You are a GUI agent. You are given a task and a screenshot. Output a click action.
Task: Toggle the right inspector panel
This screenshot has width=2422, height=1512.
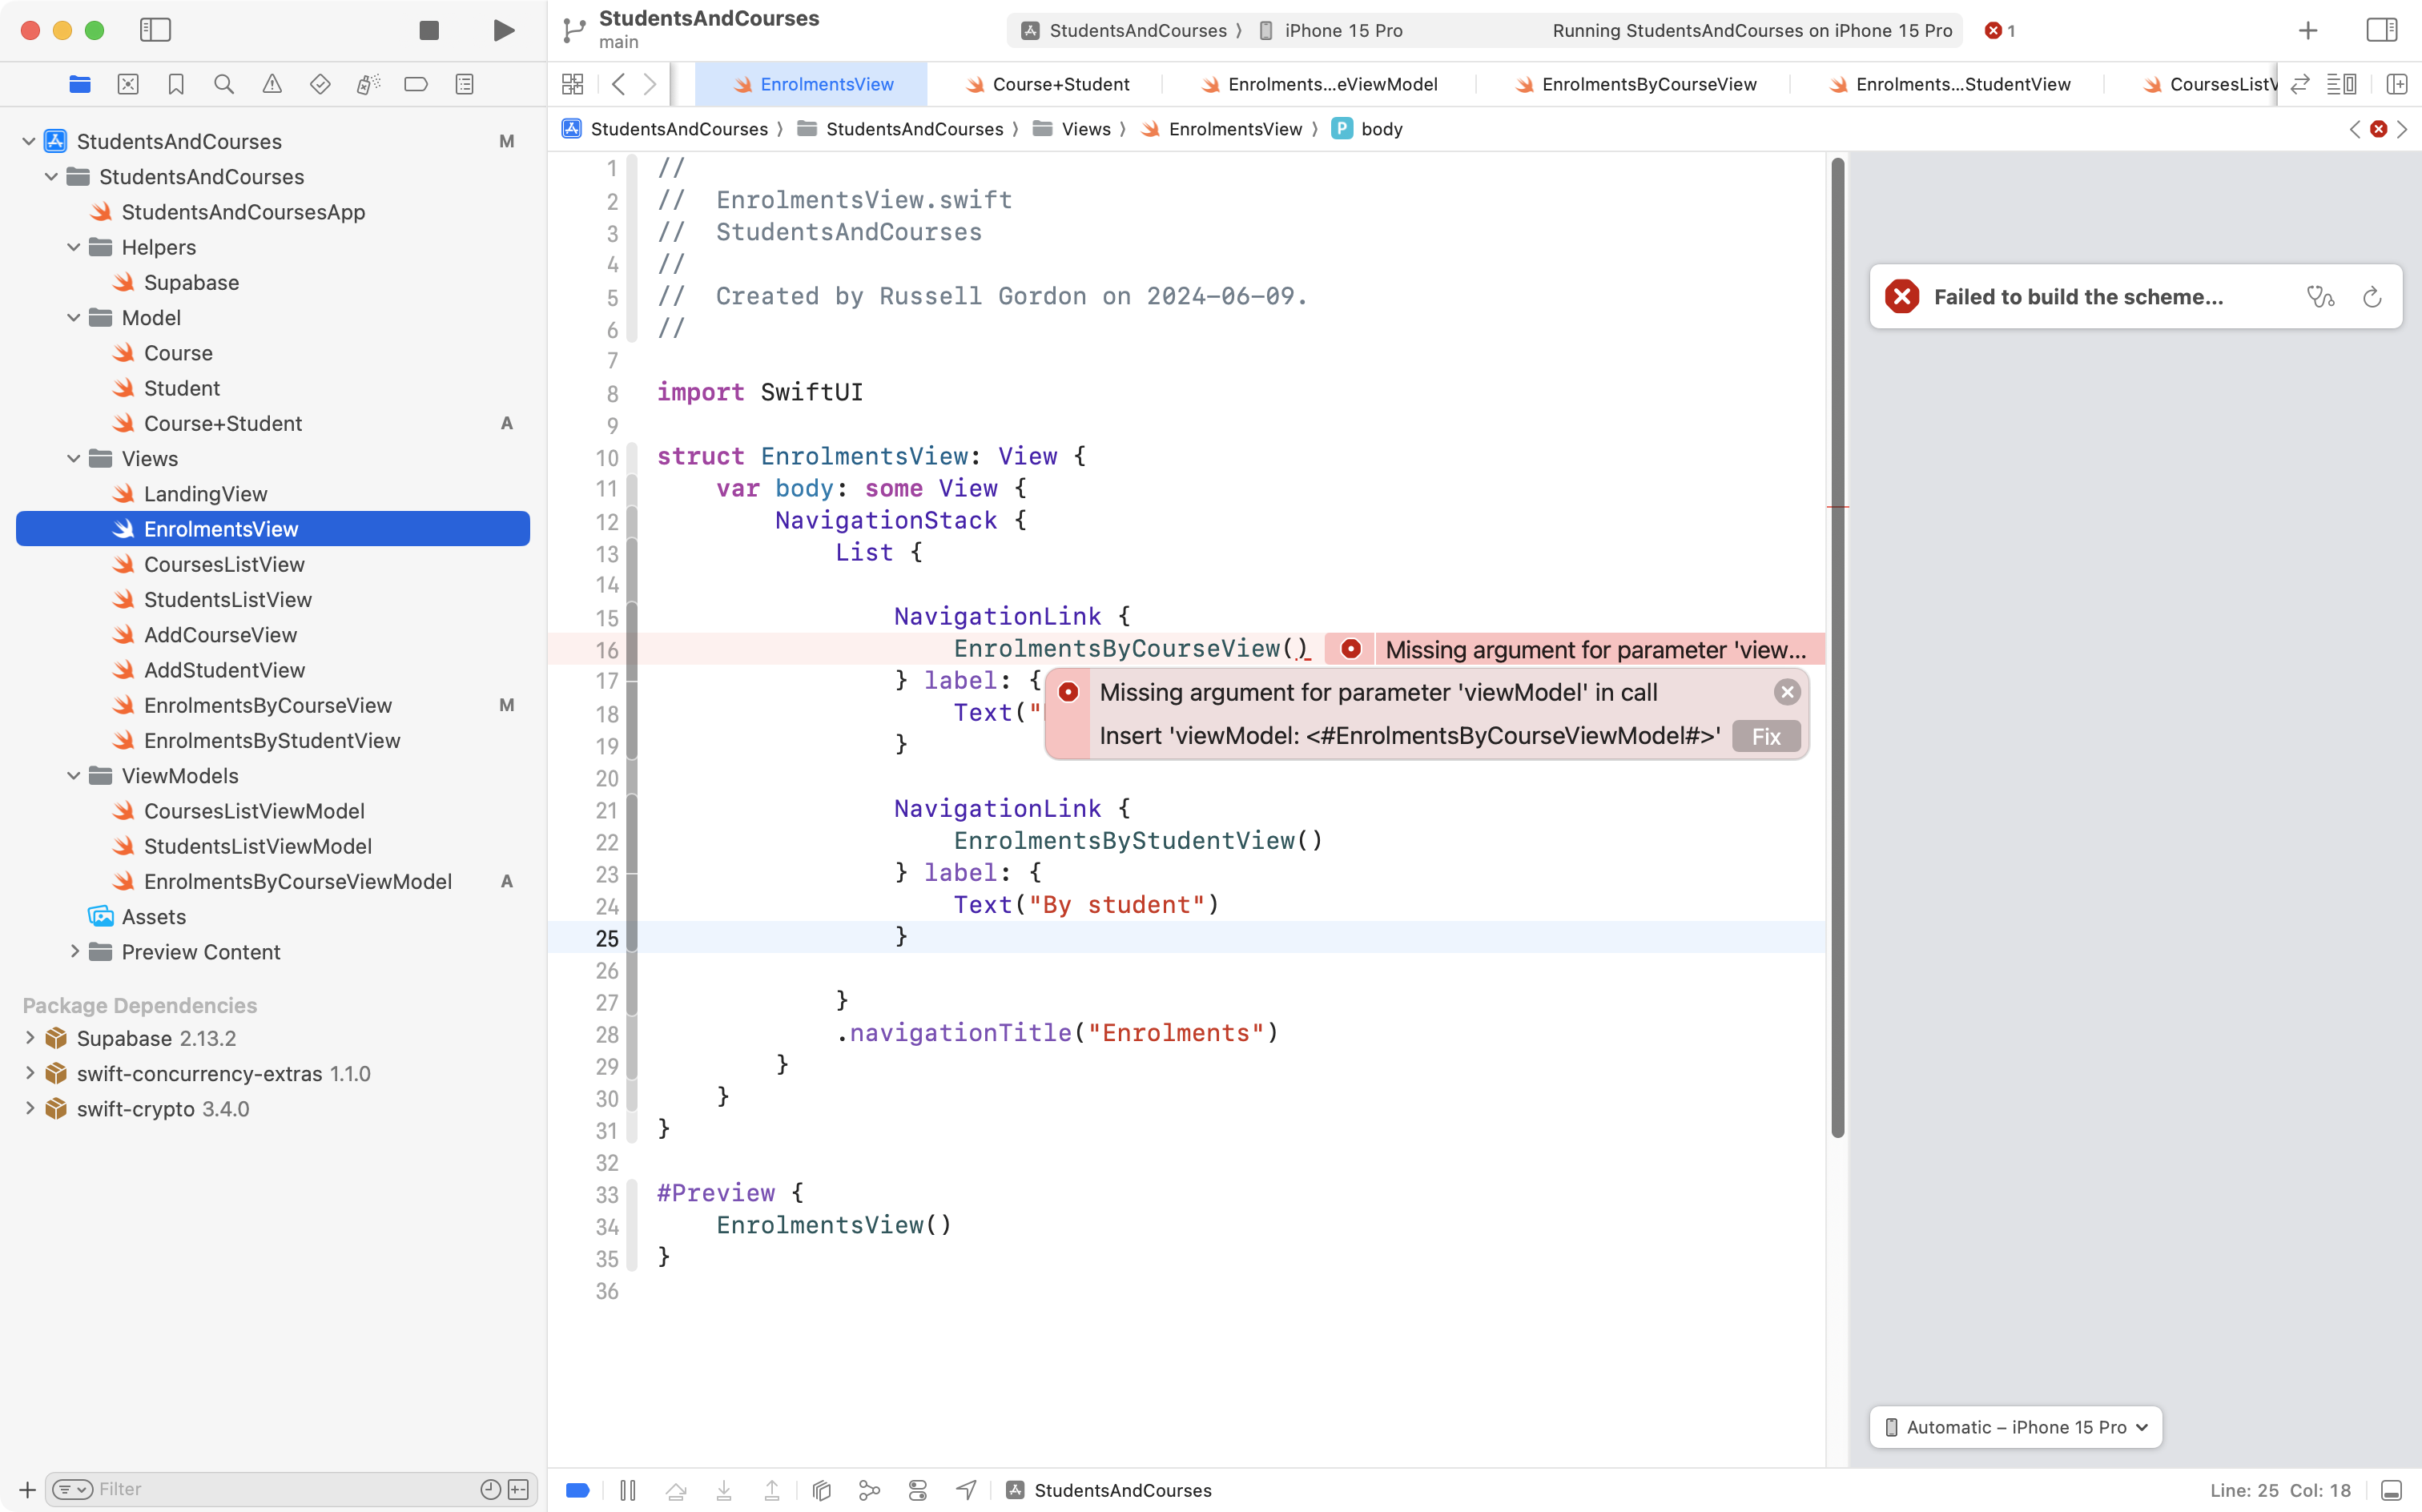(2382, 30)
